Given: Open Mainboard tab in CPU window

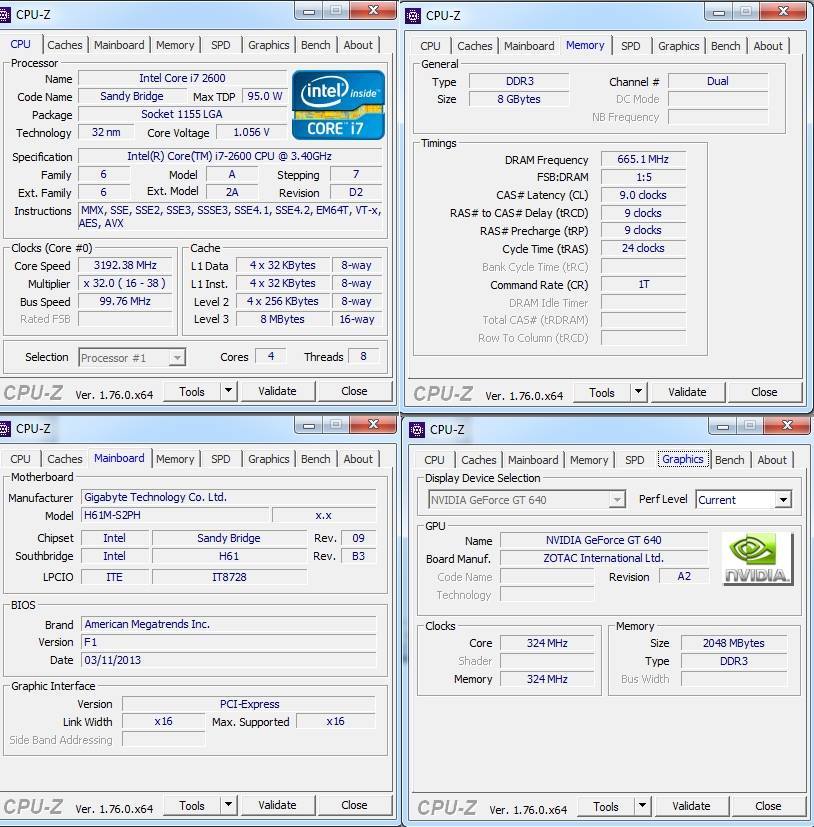Looking at the screenshot, I should (119, 45).
